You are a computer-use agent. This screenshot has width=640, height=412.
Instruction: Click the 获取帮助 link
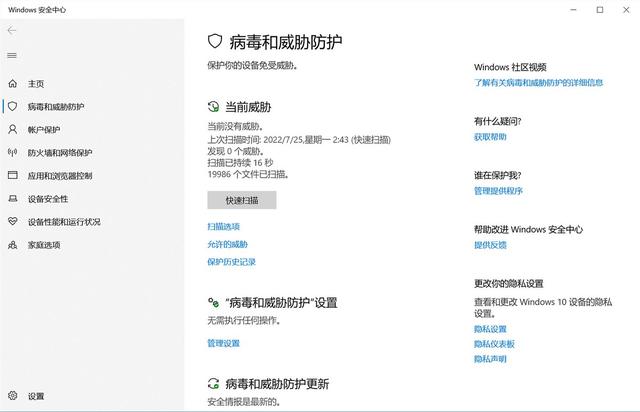pyautogui.click(x=490, y=137)
